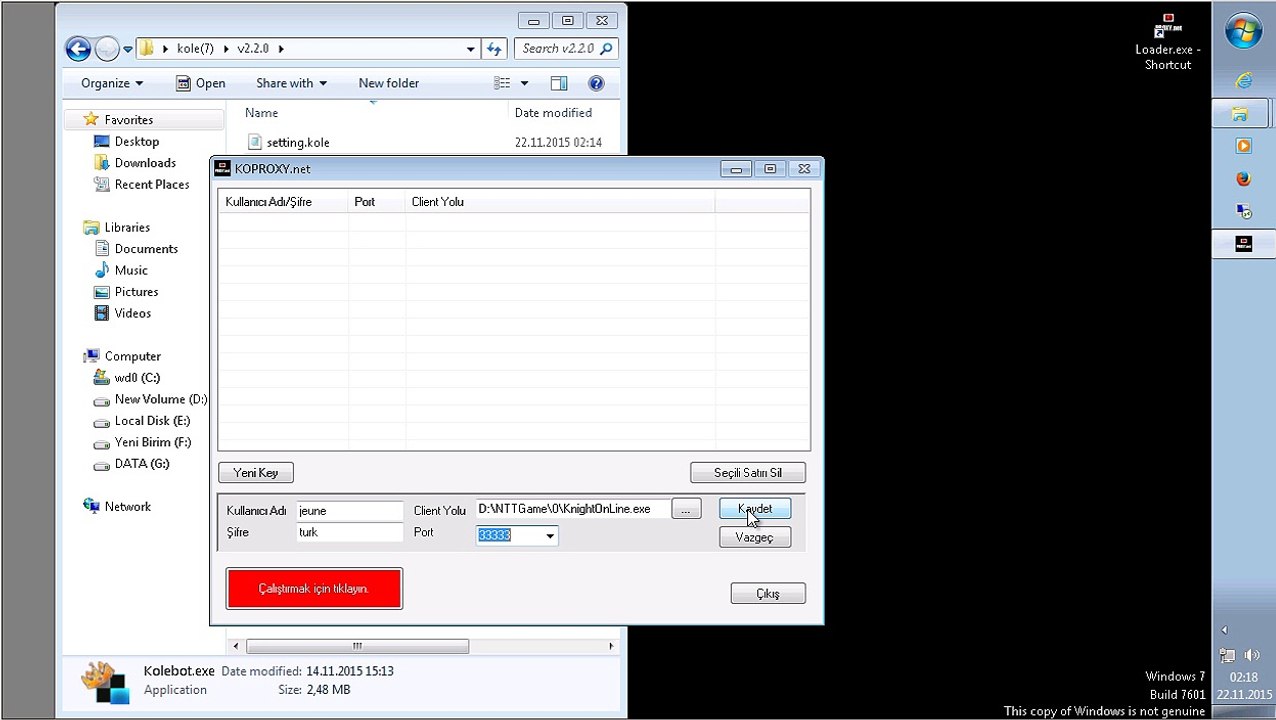Click v2.2.0 breadcrumb segment
The height and width of the screenshot is (720, 1276).
[253, 48]
